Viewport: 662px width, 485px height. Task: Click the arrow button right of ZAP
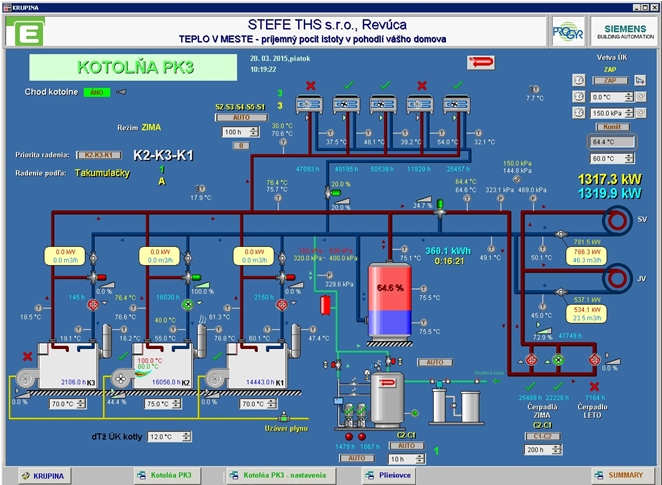(640, 80)
